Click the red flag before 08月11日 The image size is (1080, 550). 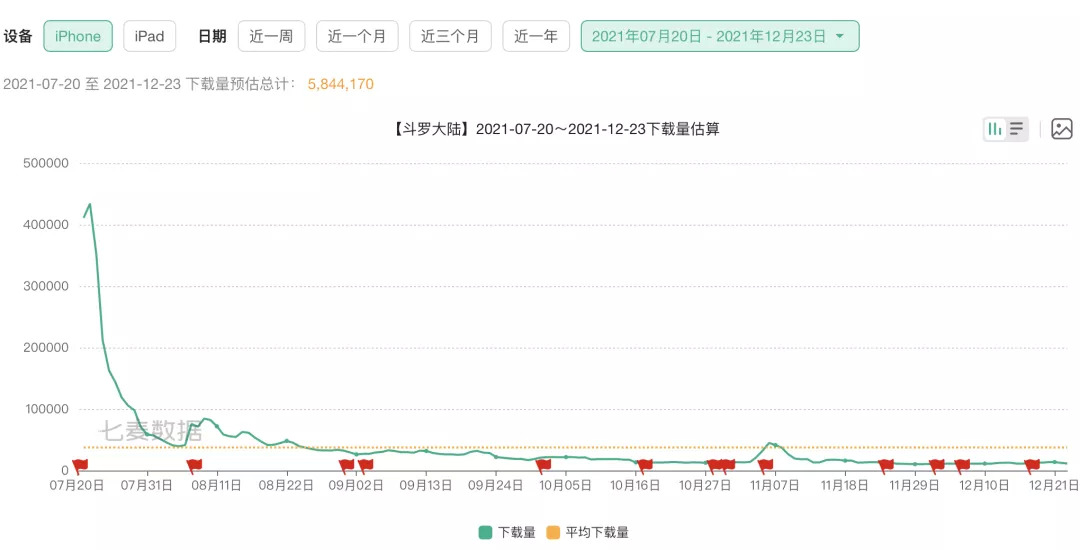pyautogui.click(x=194, y=464)
